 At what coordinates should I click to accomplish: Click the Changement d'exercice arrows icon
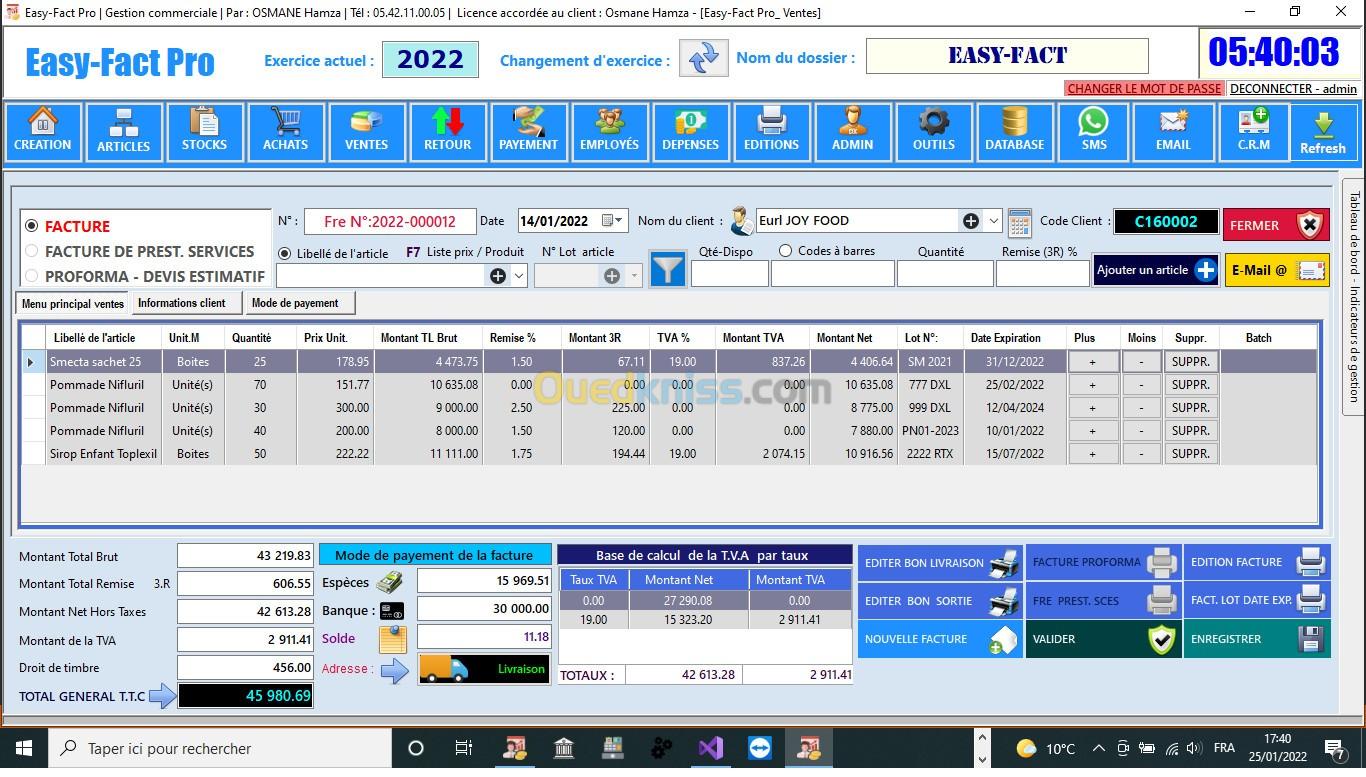click(x=703, y=58)
